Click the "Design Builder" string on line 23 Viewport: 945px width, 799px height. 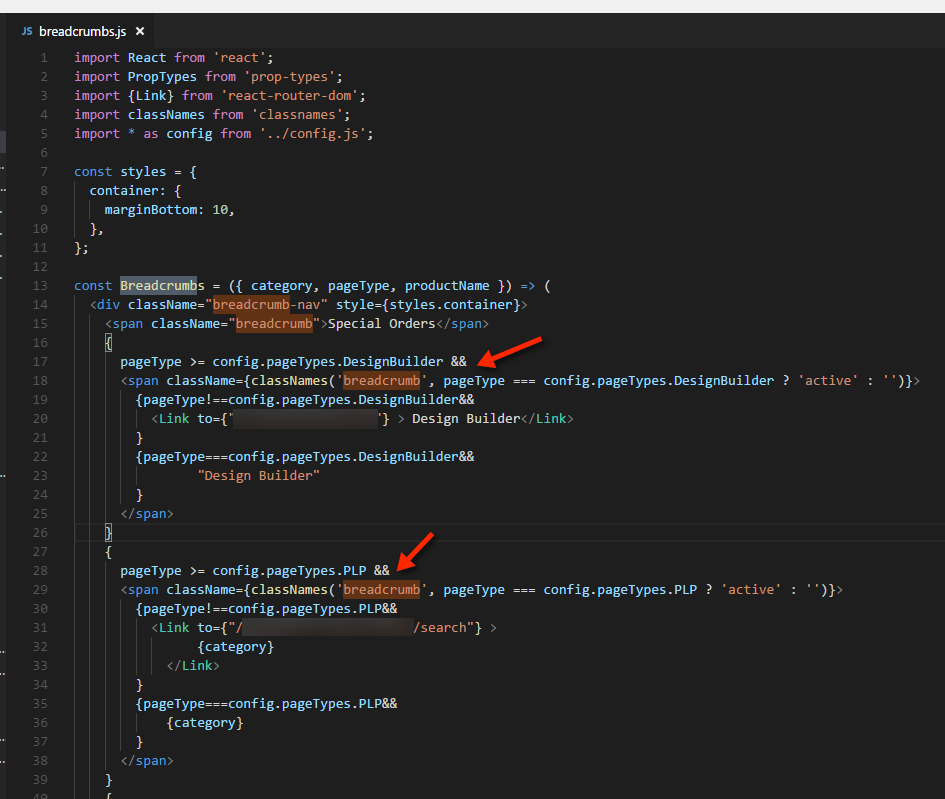coord(259,475)
